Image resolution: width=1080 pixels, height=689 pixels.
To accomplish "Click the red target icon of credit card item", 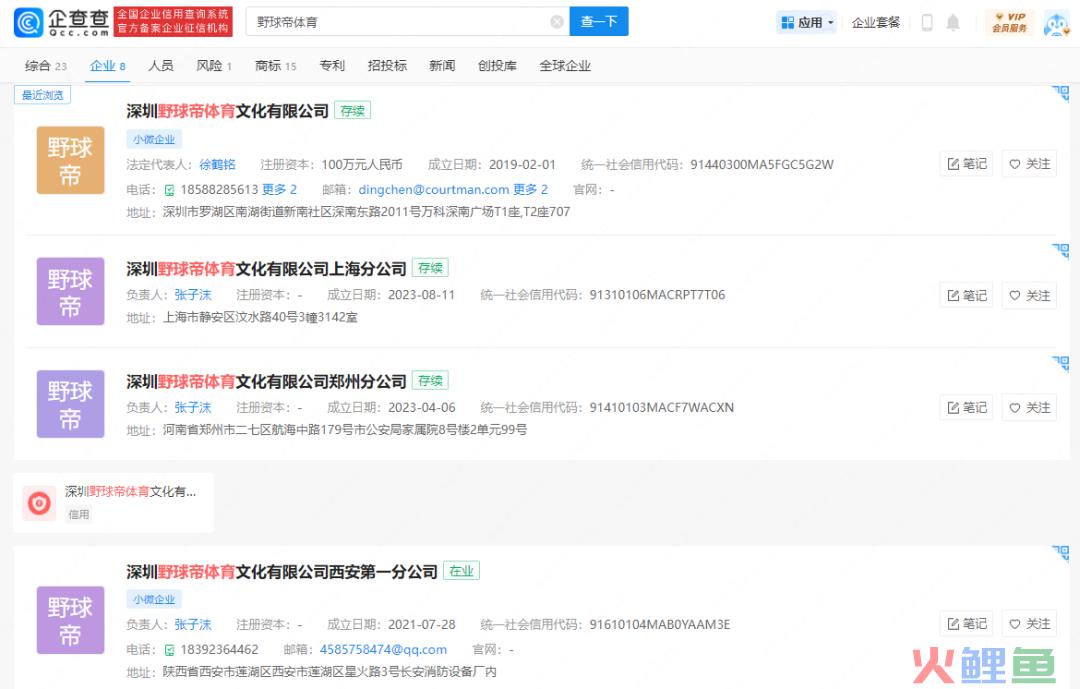I will tap(39, 503).
